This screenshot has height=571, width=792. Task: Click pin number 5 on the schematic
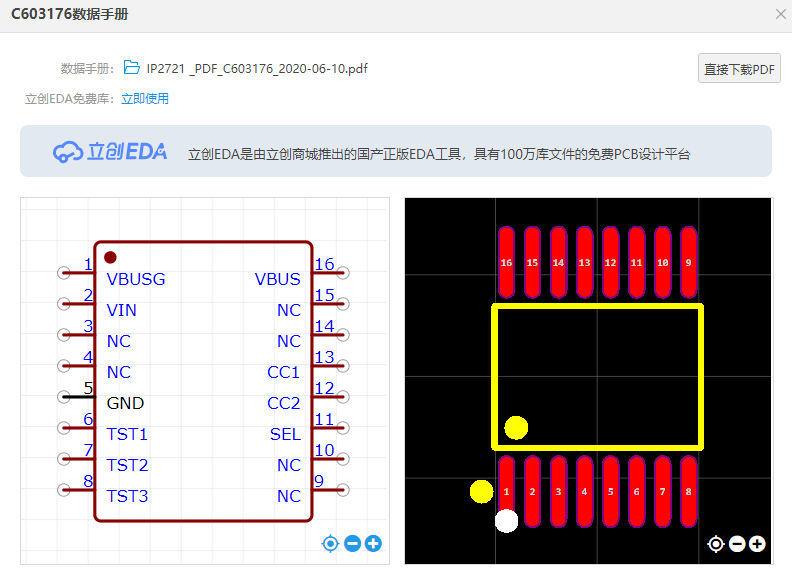coord(88,388)
